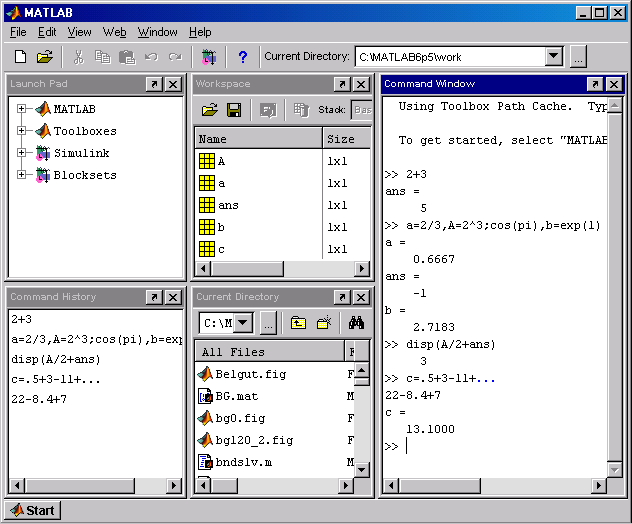Click browse (...) button beside Current Directory field
Viewport: 632px width, 524px height.
point(578,56)
